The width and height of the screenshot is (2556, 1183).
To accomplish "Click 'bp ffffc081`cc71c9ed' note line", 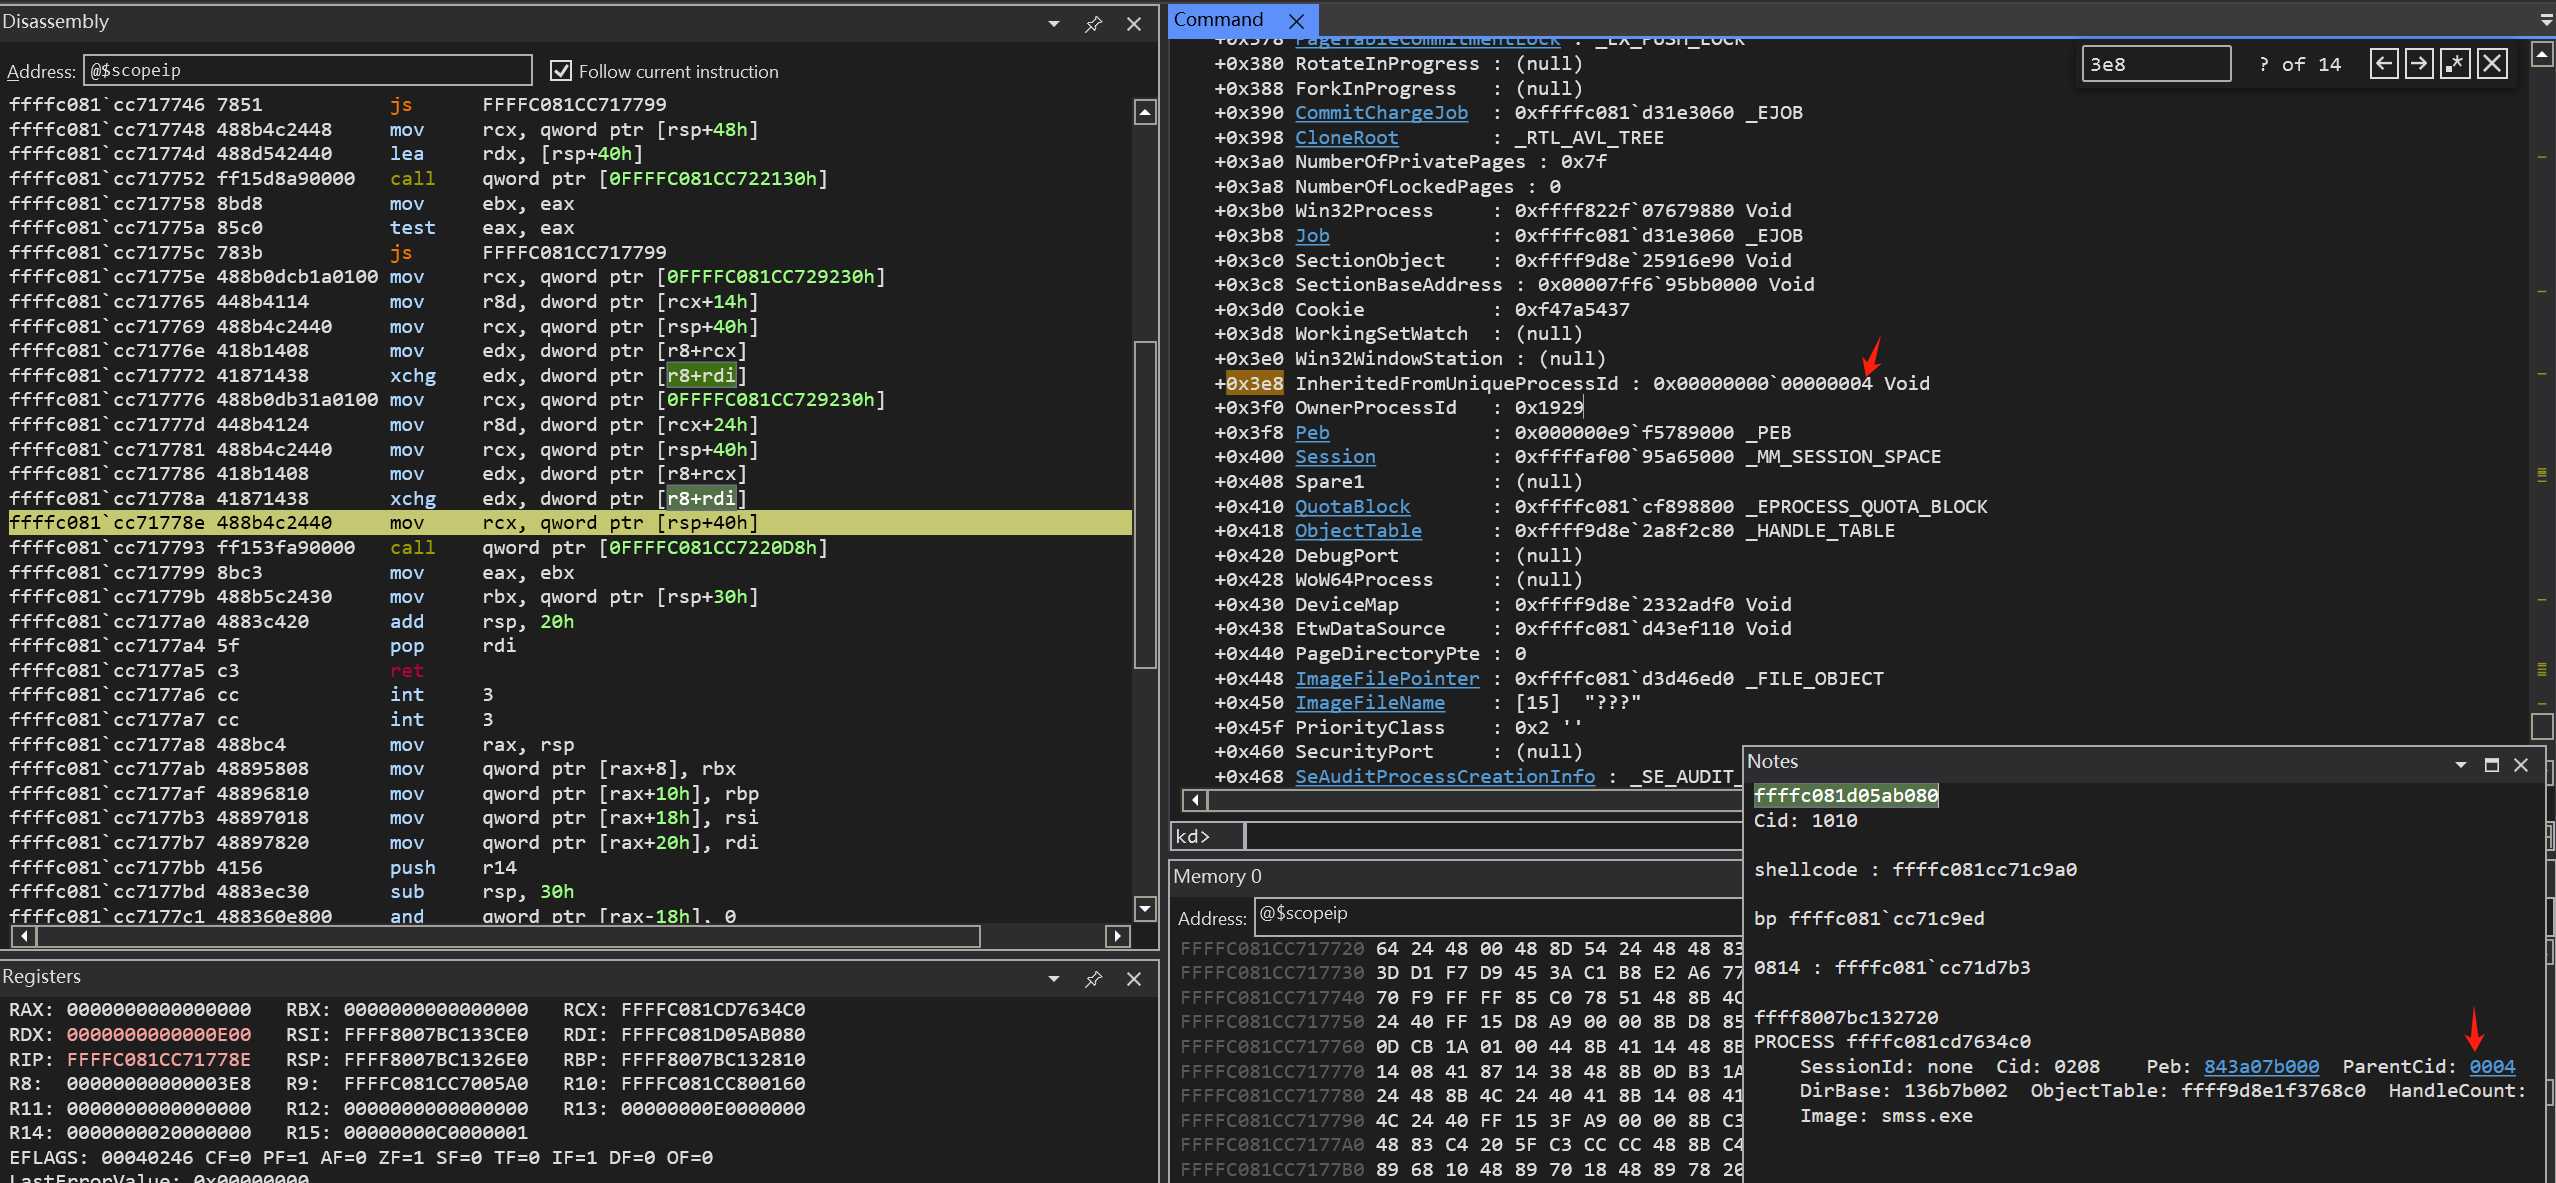I will [1869, 918].
